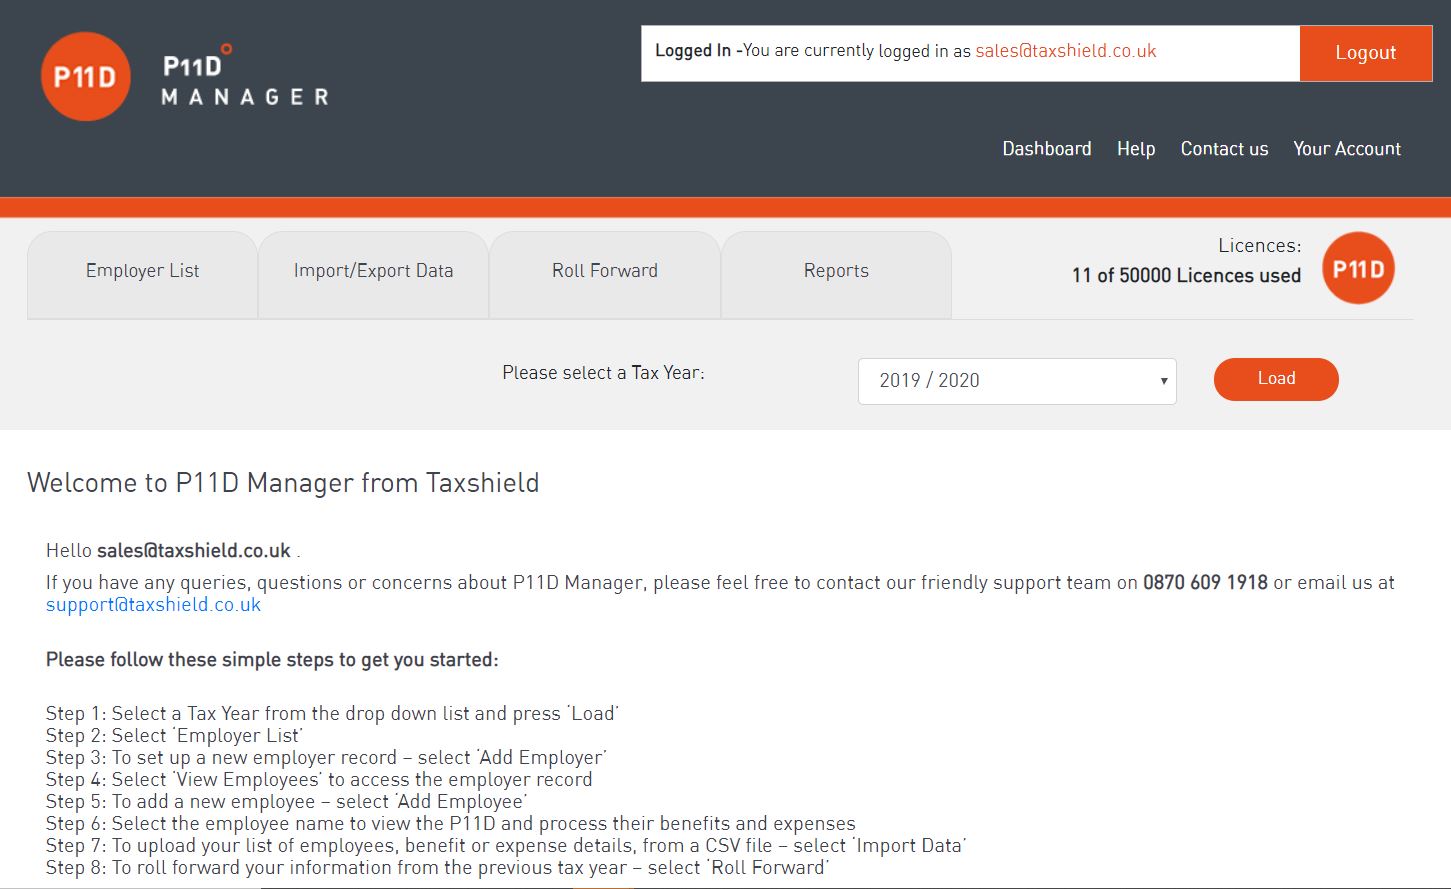Click the Step 7 'Import Data' instruction

click(506, 845)
